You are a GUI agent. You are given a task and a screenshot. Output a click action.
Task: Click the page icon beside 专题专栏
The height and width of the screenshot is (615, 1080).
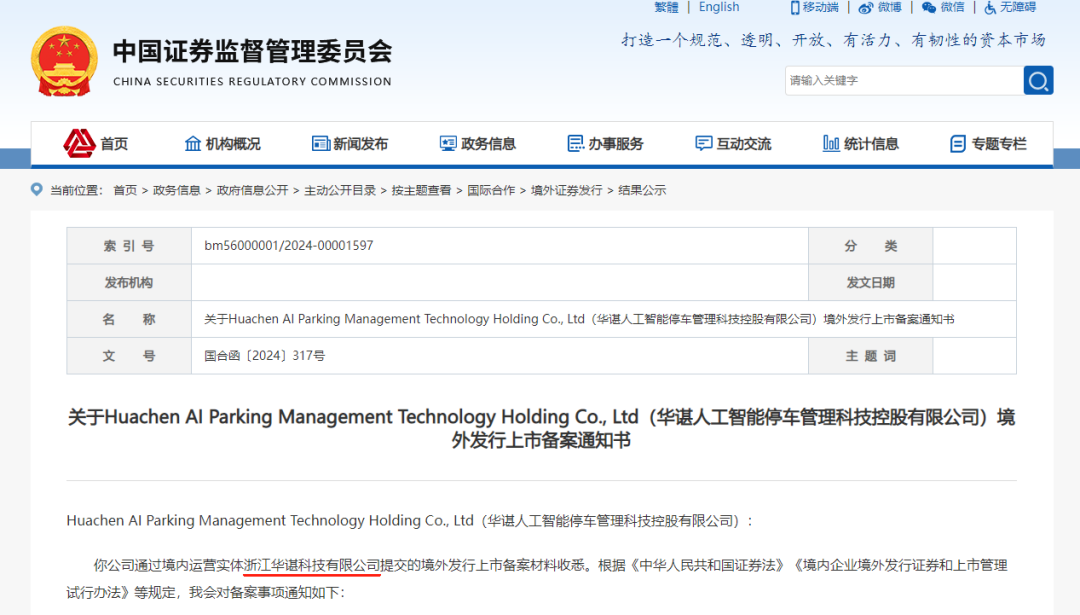(957, 143)
